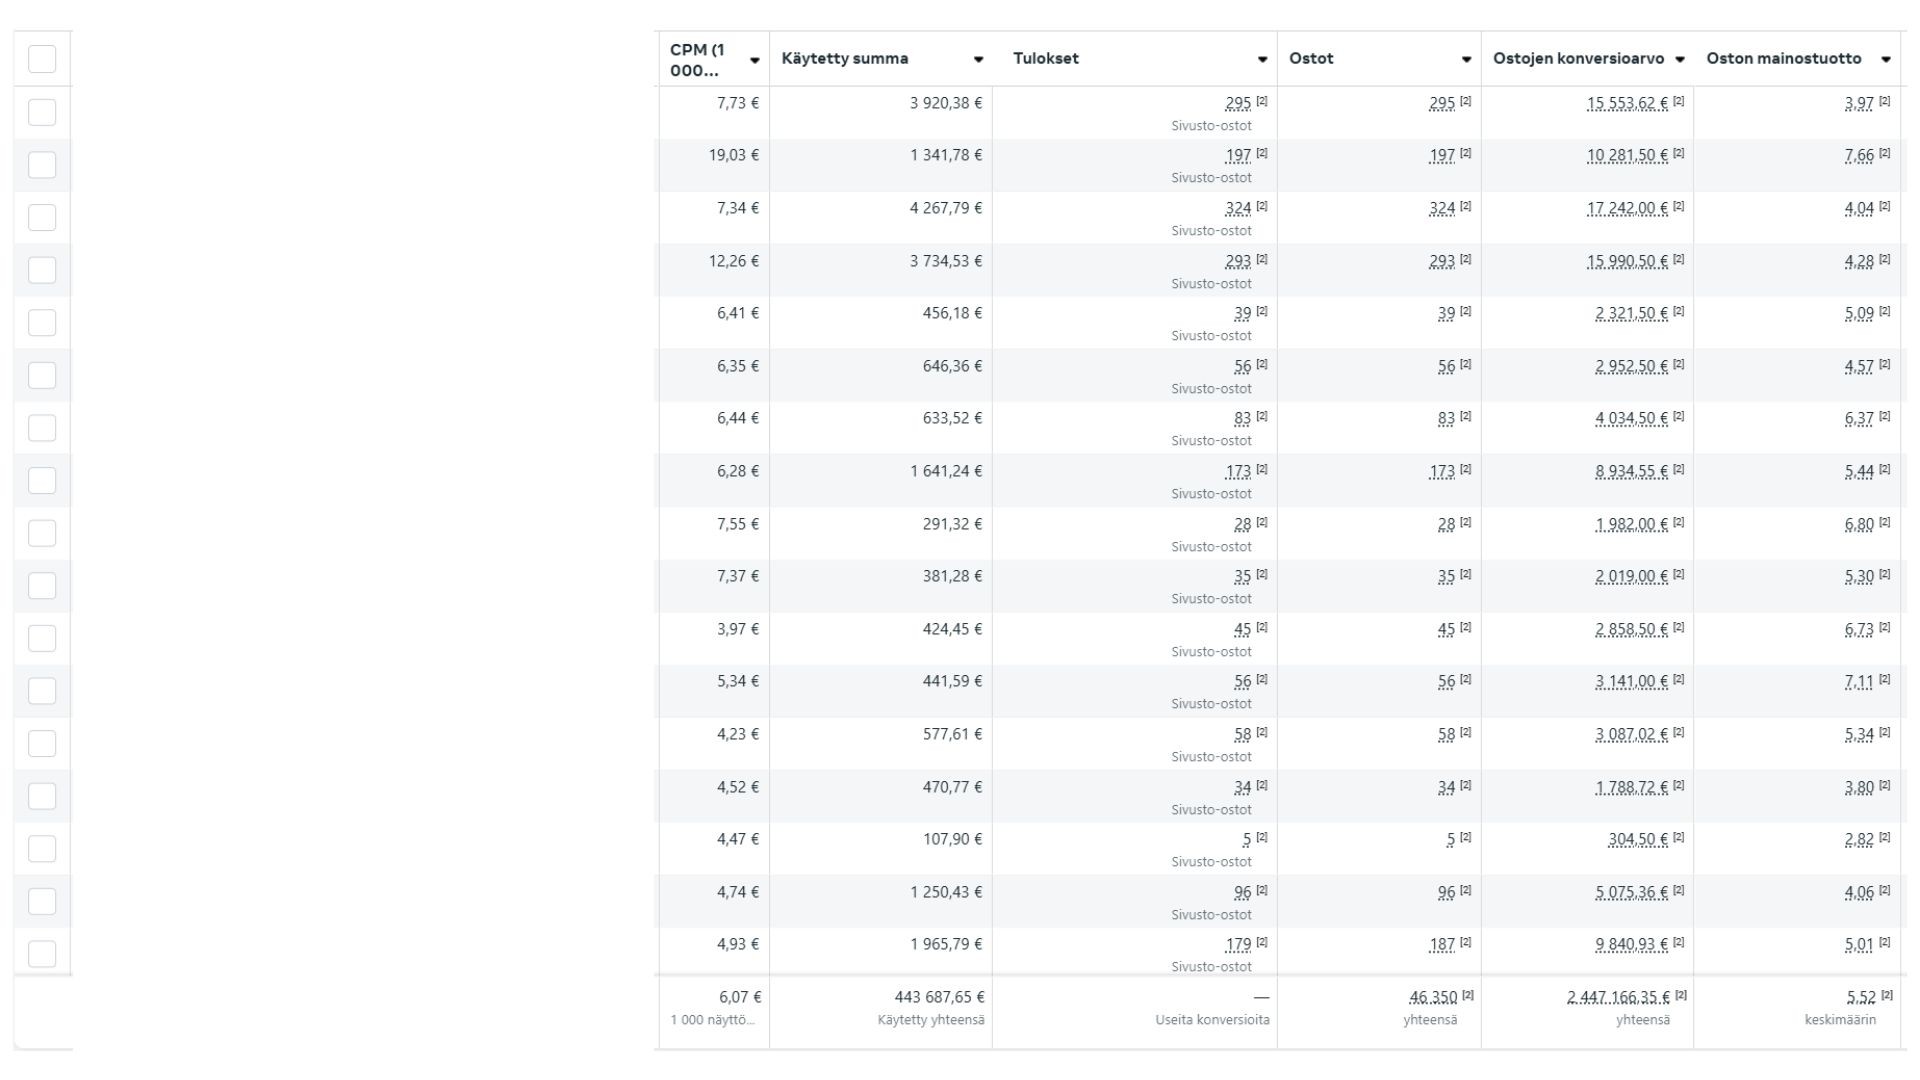Expand the Oston mainostuotto column dropdown arrow
The width and height of the screenshot is (1920, 1080).
point(1885,60)
